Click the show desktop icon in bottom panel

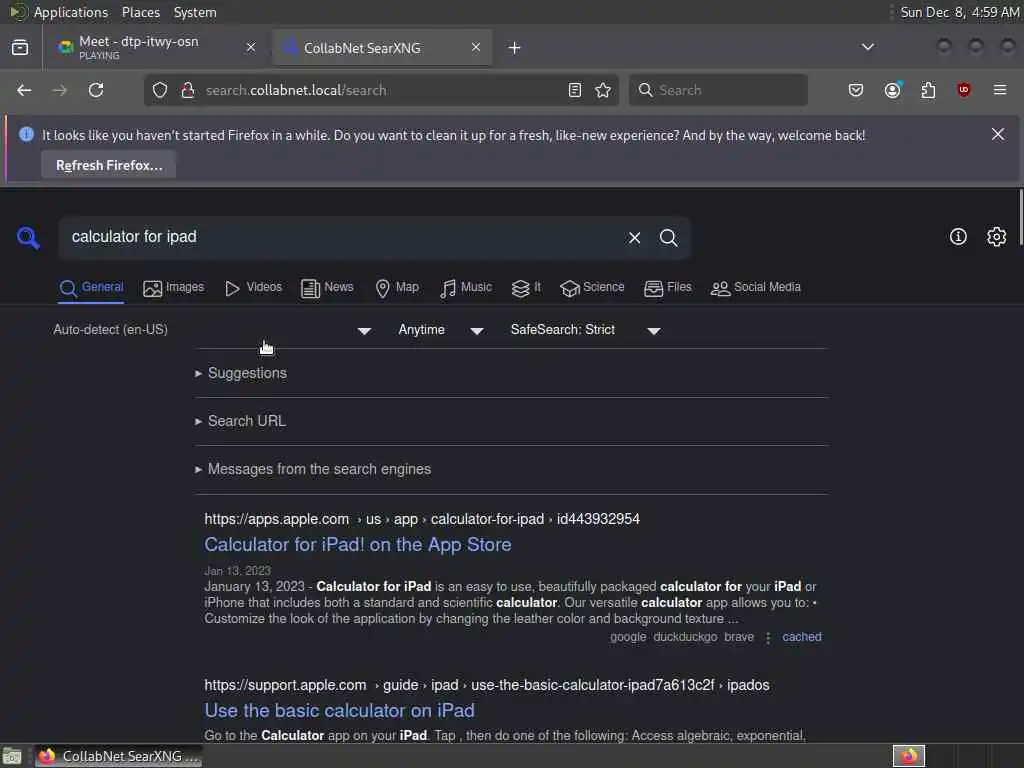point(12,757)
